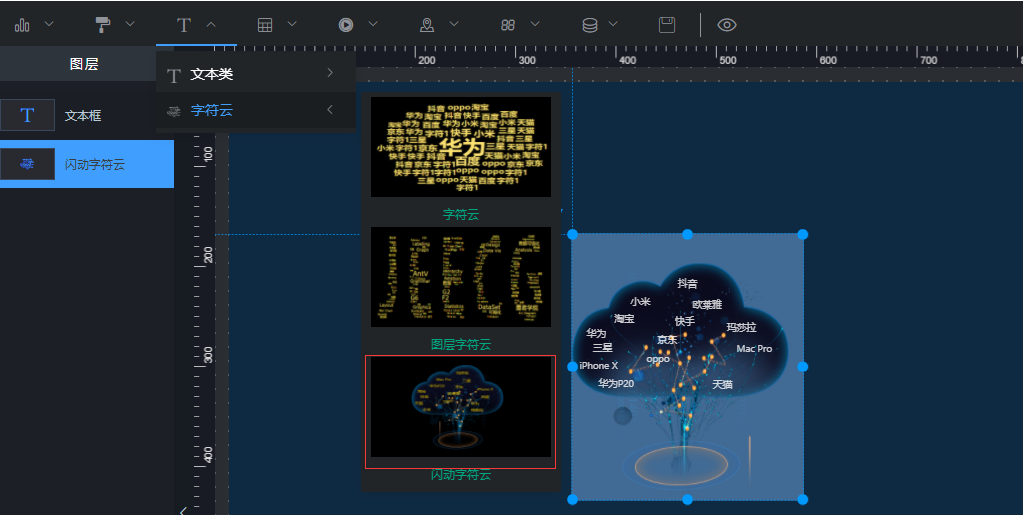Open the database dataset icon
Image resolution: width=1023 pixels, height=515 pixels.
click(x=589, y=25)
